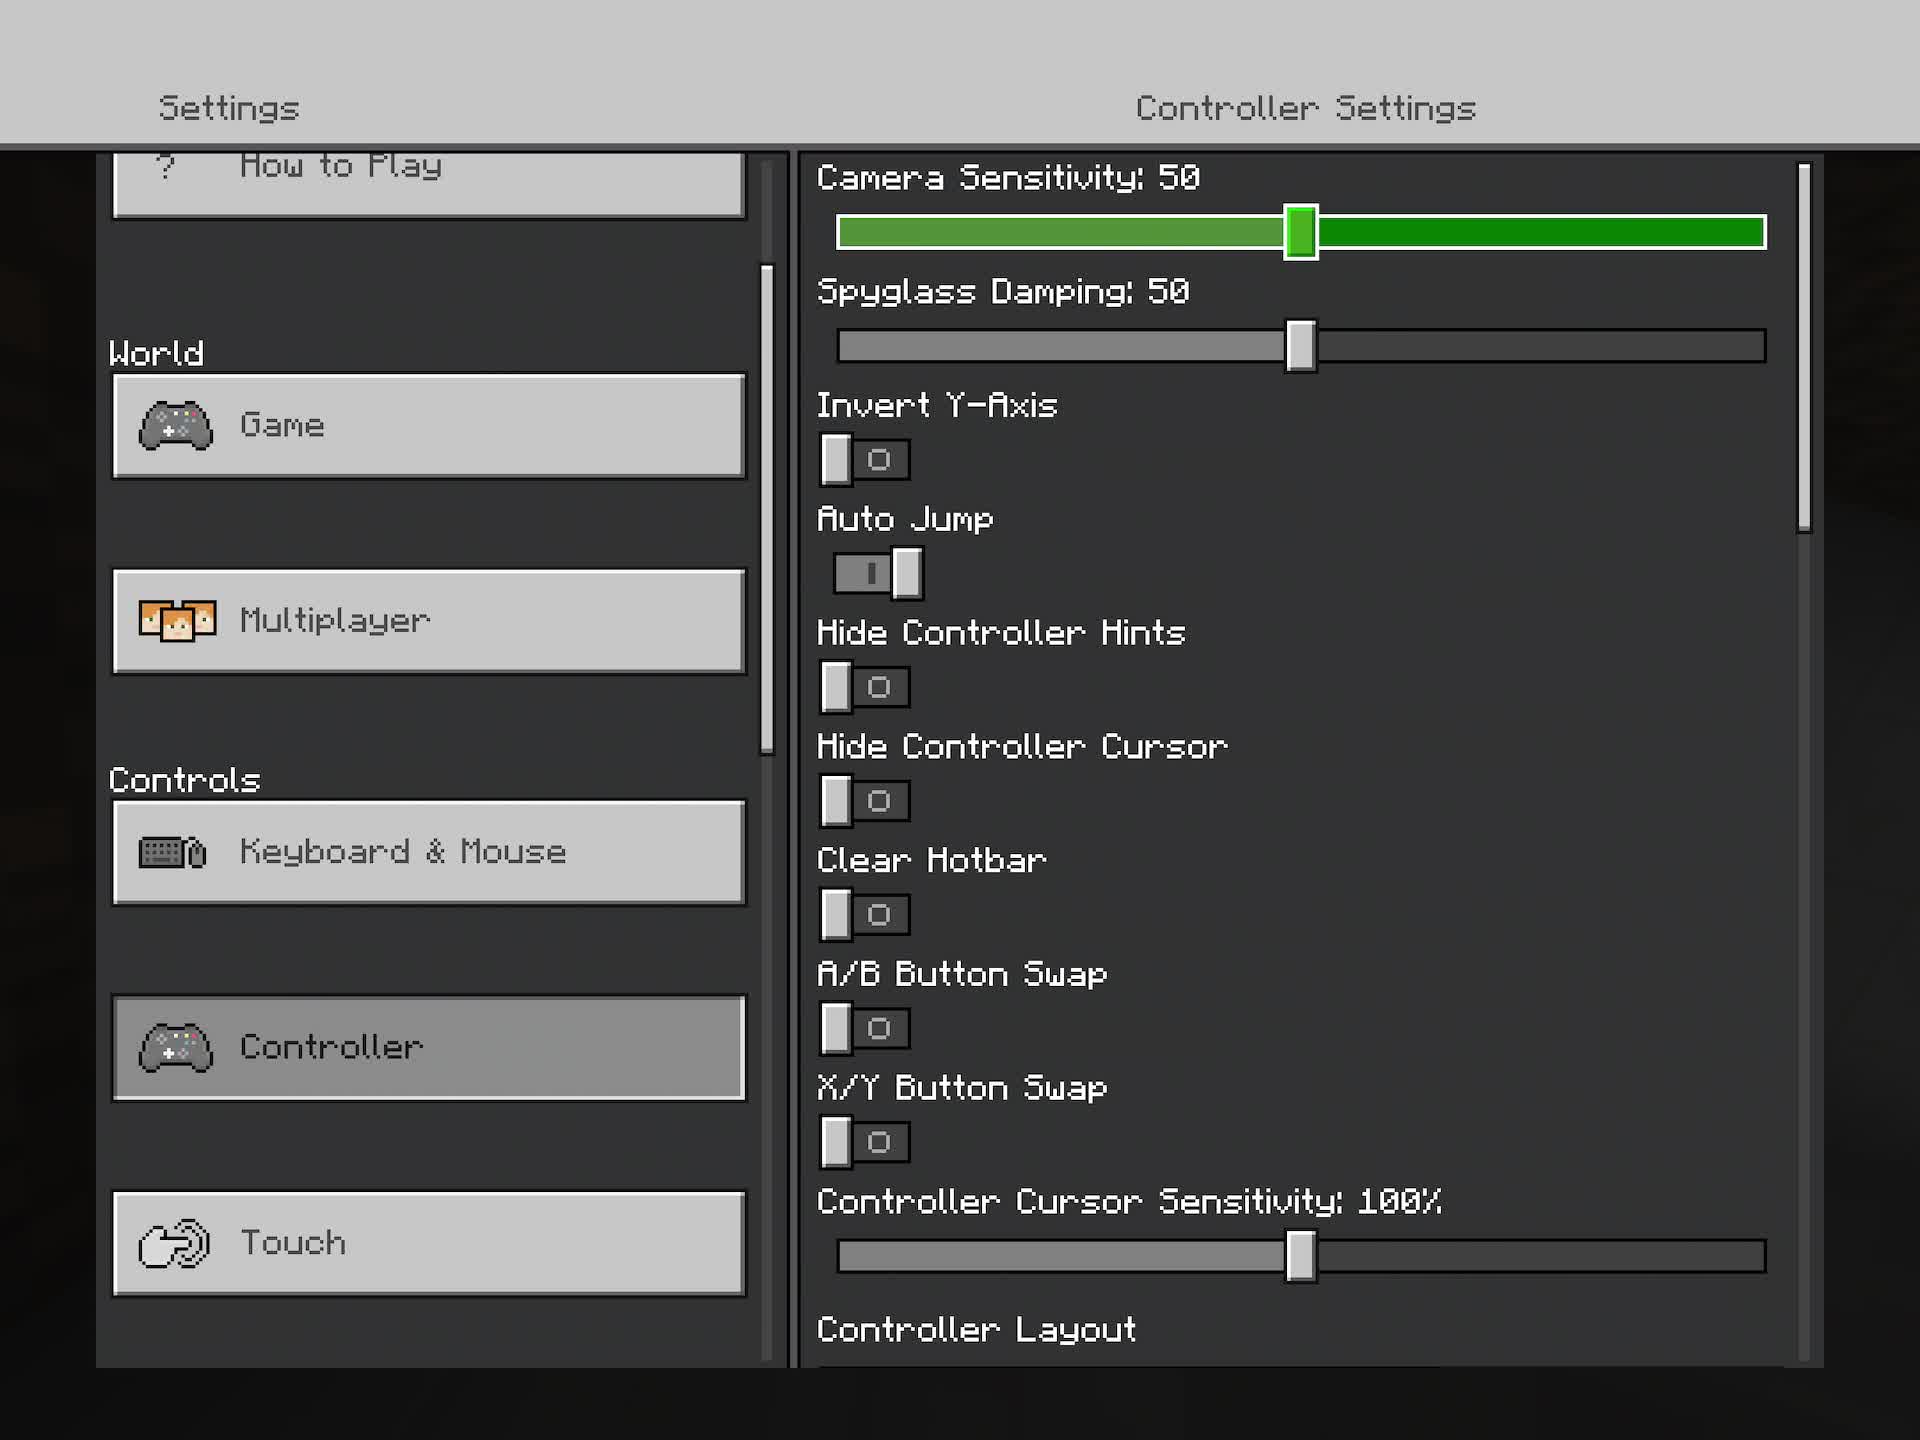Enable Hide Controller Cursor

tap(865, 801)
